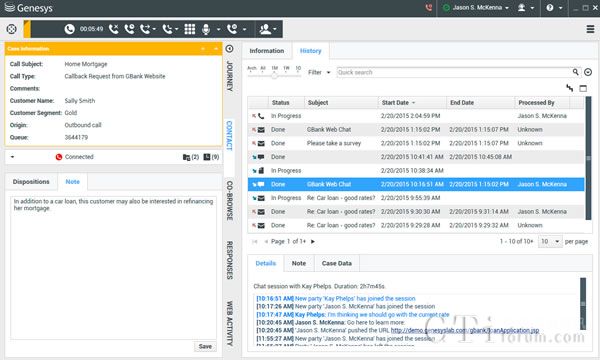Click the contact folder icon showing (2)

pos(191,157)
